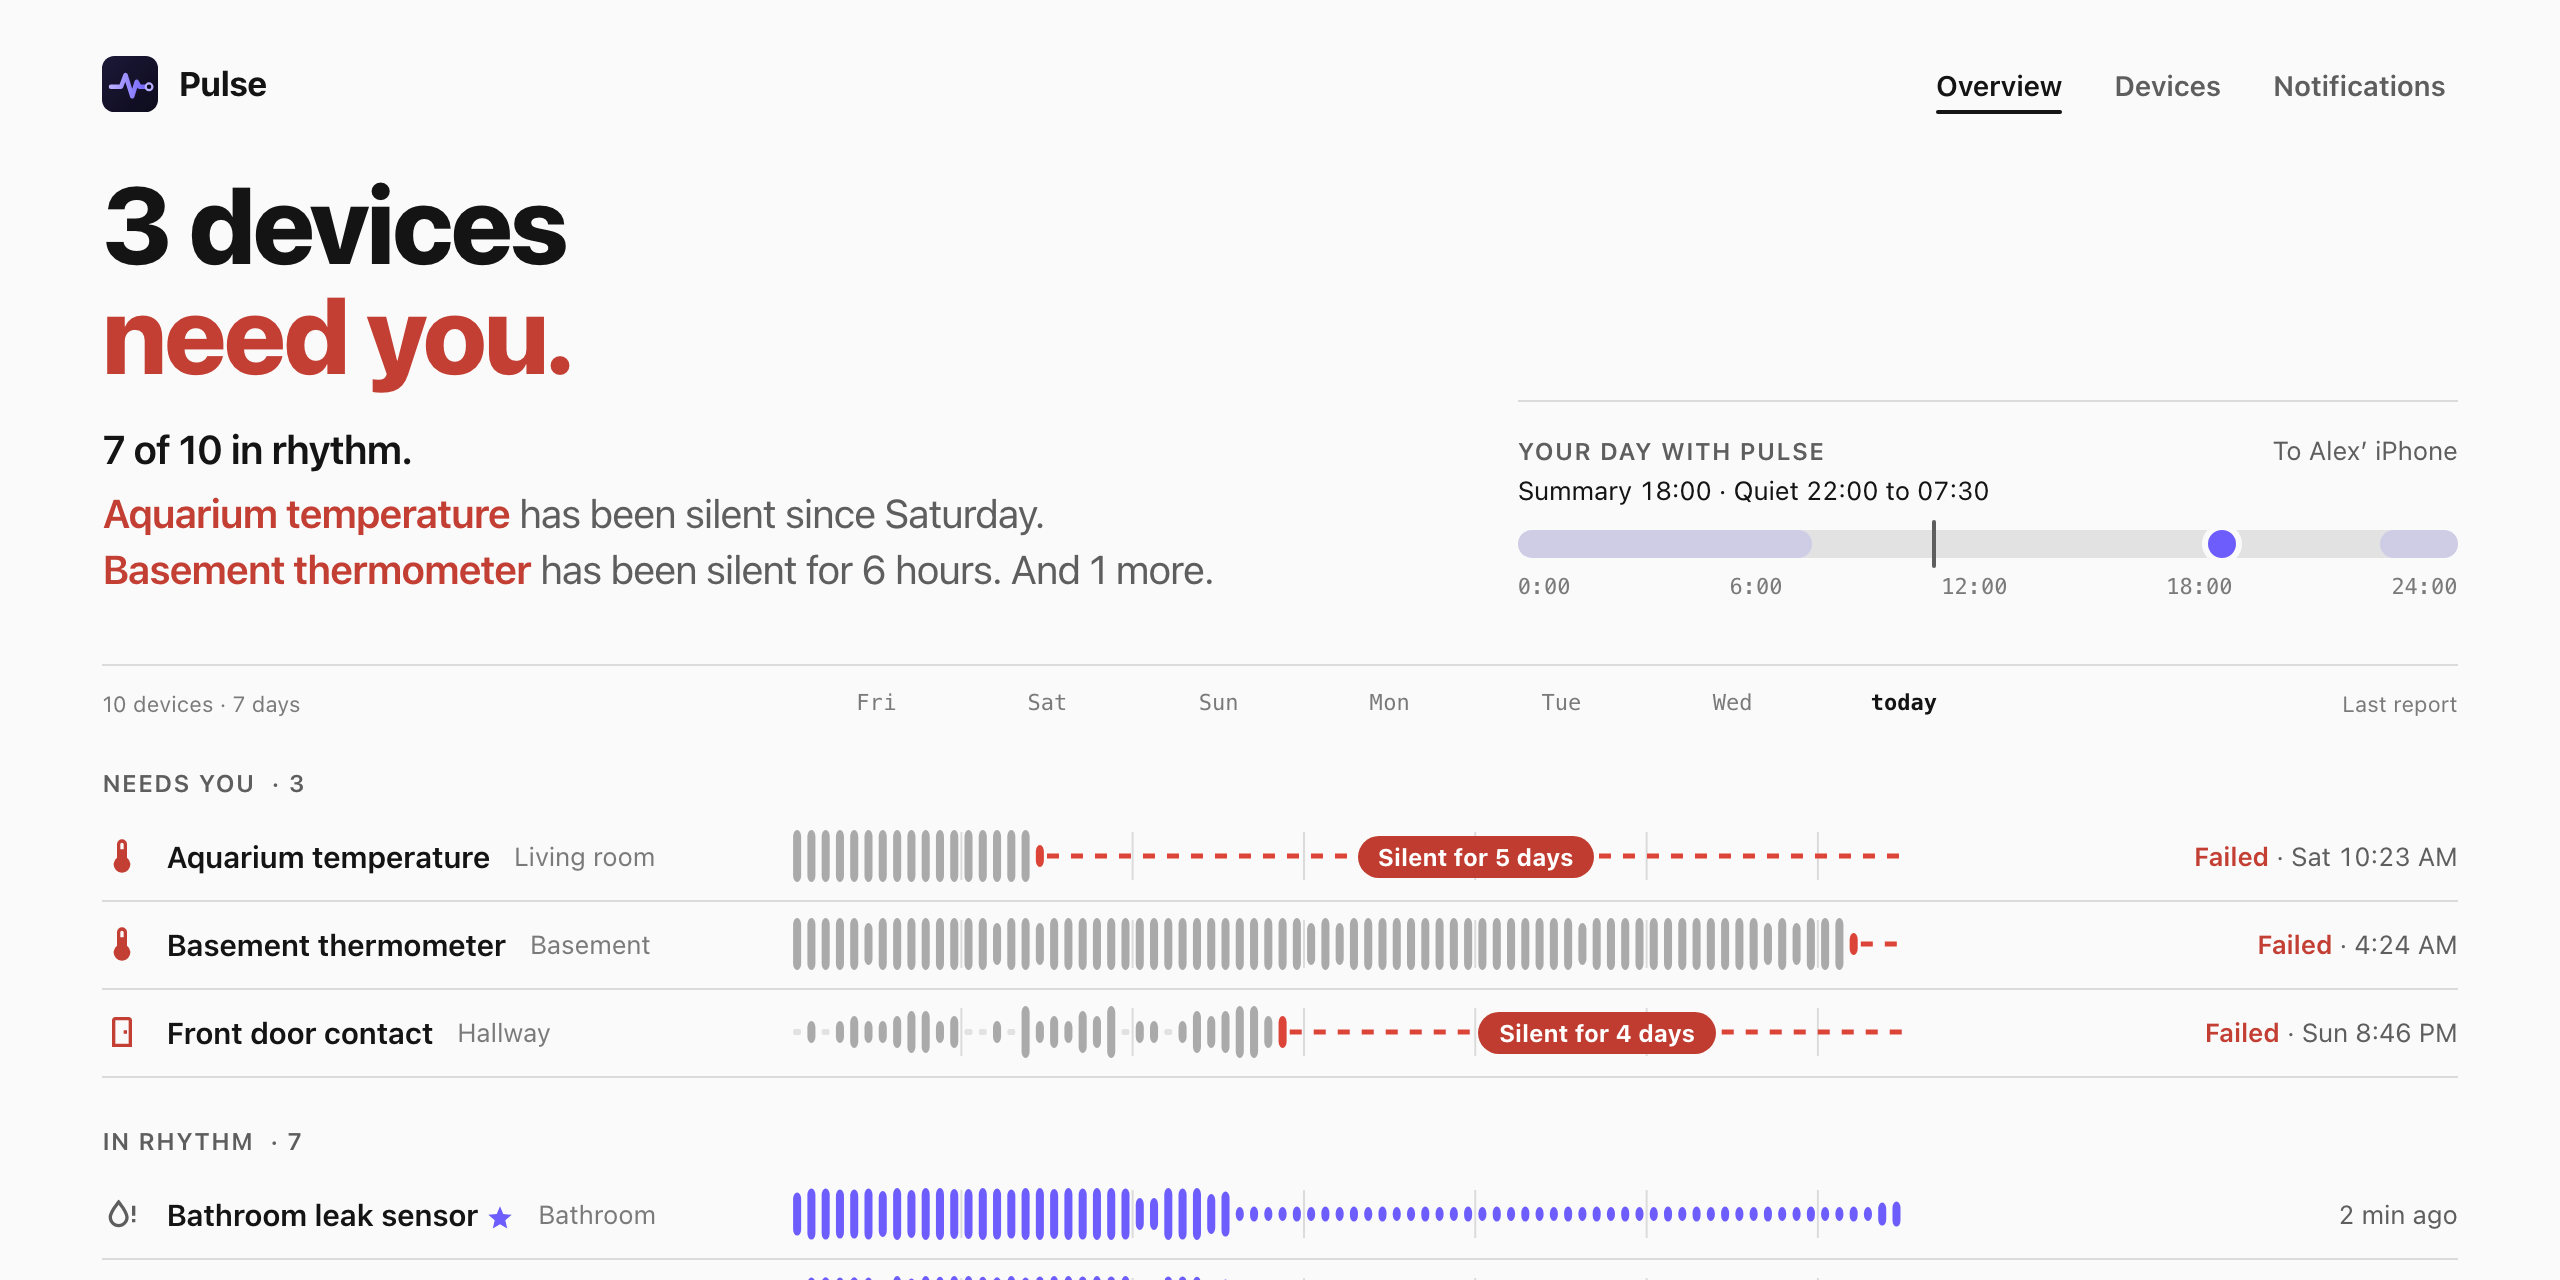Click the 'Sat' column header
The width and height of the screenshot is (2560, 1280).
pos(1047,702)
